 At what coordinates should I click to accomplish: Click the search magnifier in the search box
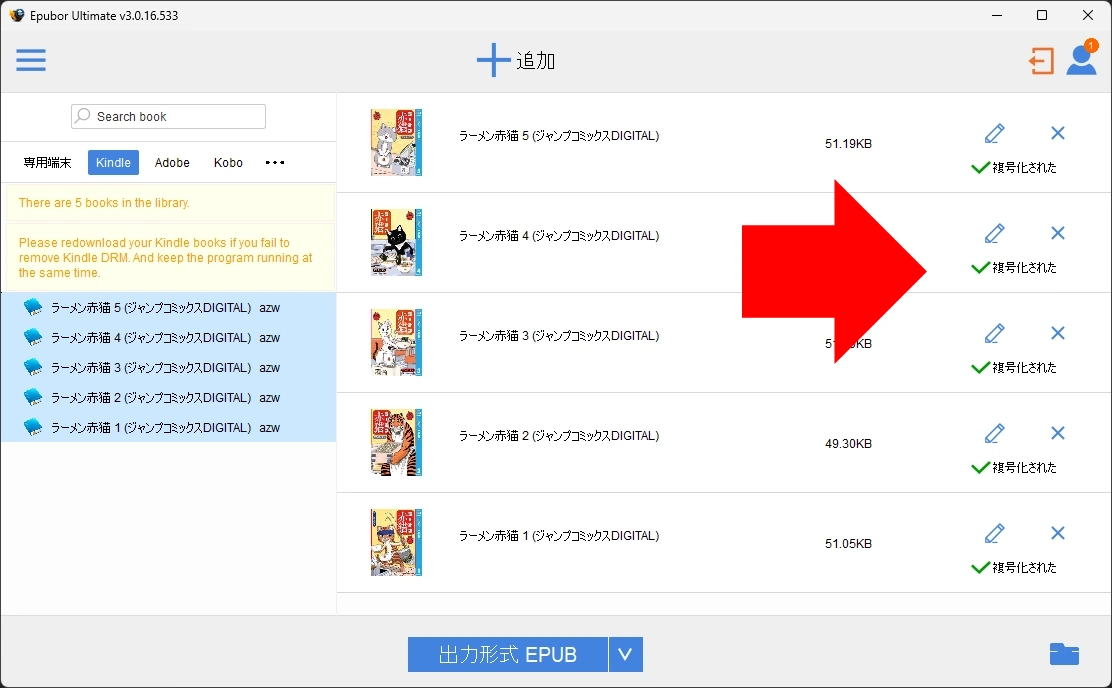(x=83, y=116)
